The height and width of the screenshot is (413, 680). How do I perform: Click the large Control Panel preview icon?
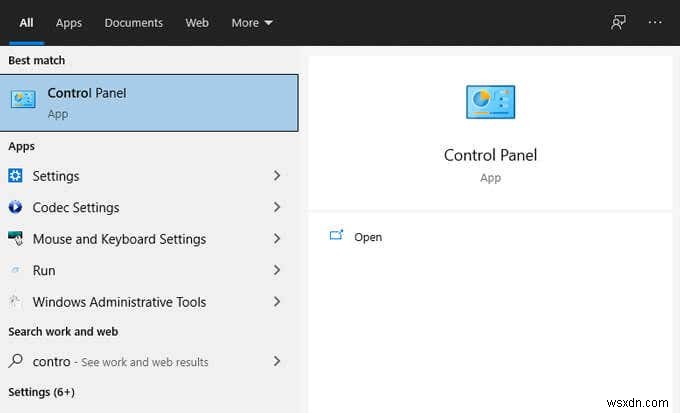click(490, 103)
